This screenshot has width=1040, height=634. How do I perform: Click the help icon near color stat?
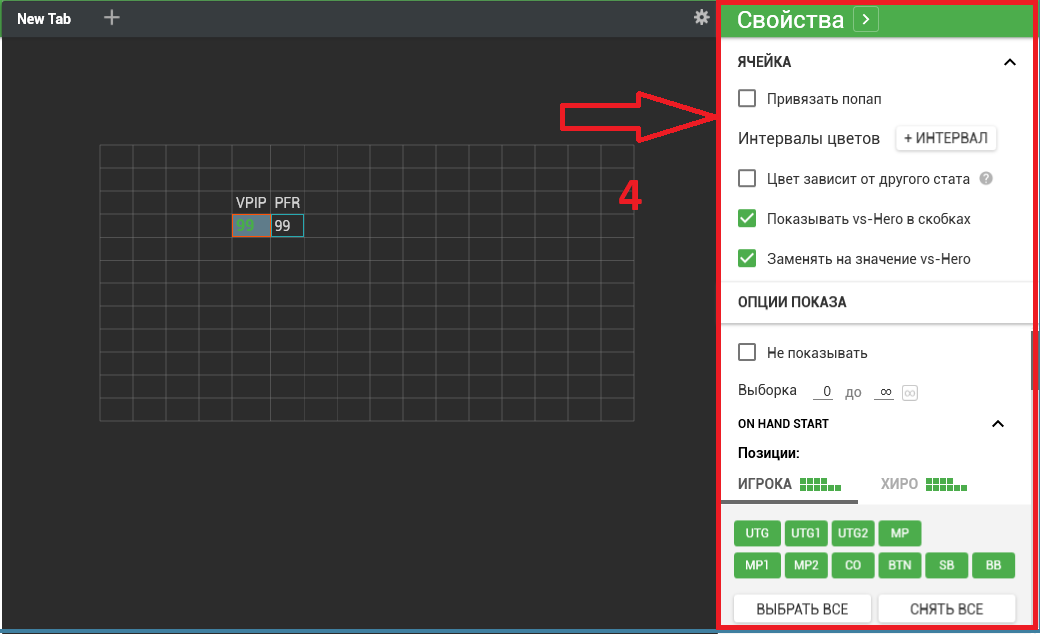986,179
